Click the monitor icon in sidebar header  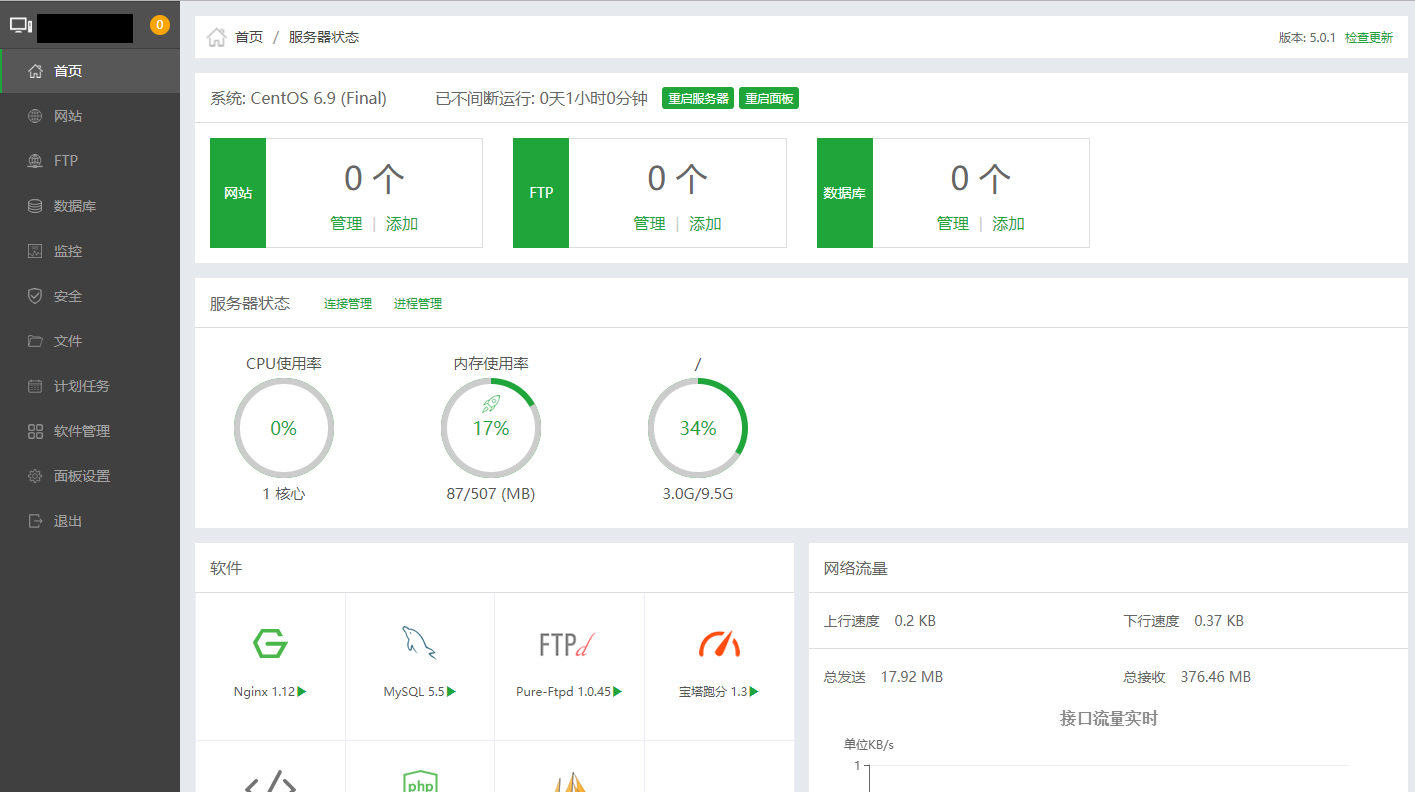(x=21, y=26)
